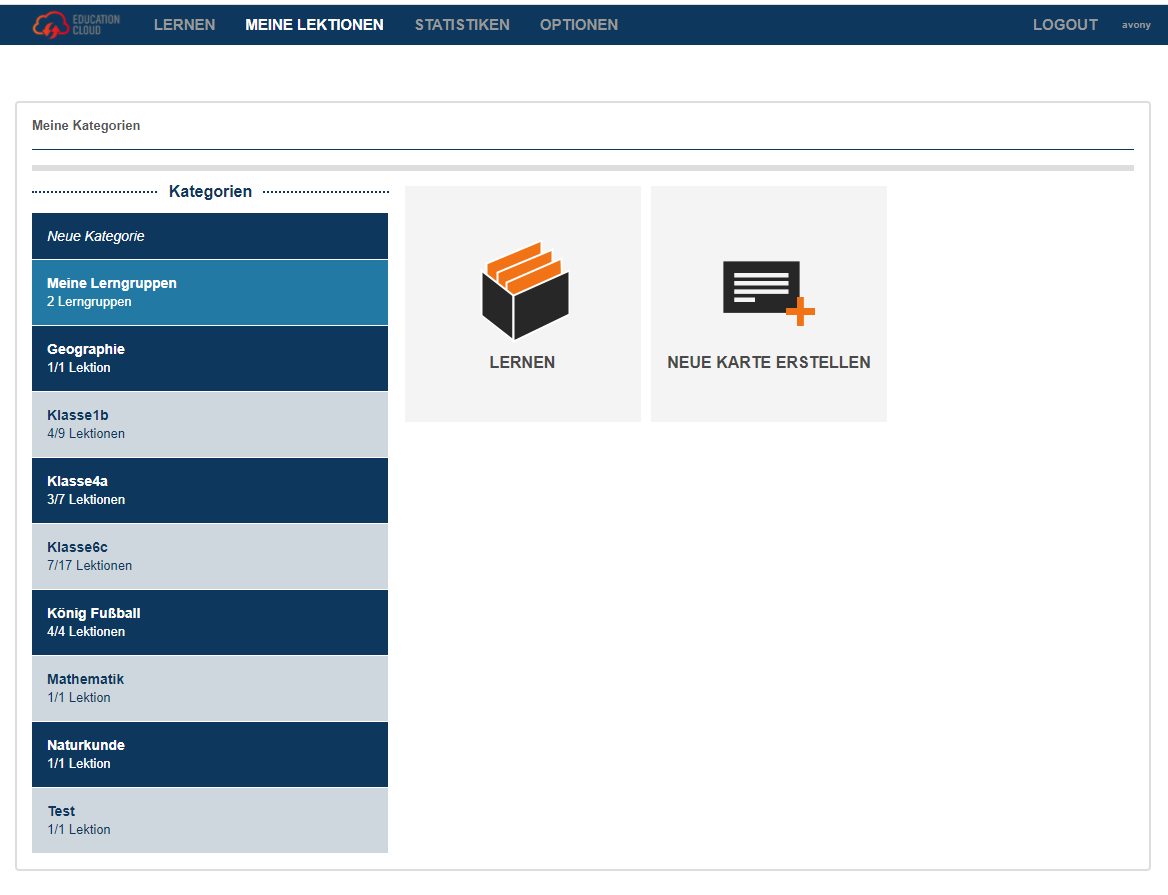Expand the Geographie category
1168x895 pixels.
210,358
